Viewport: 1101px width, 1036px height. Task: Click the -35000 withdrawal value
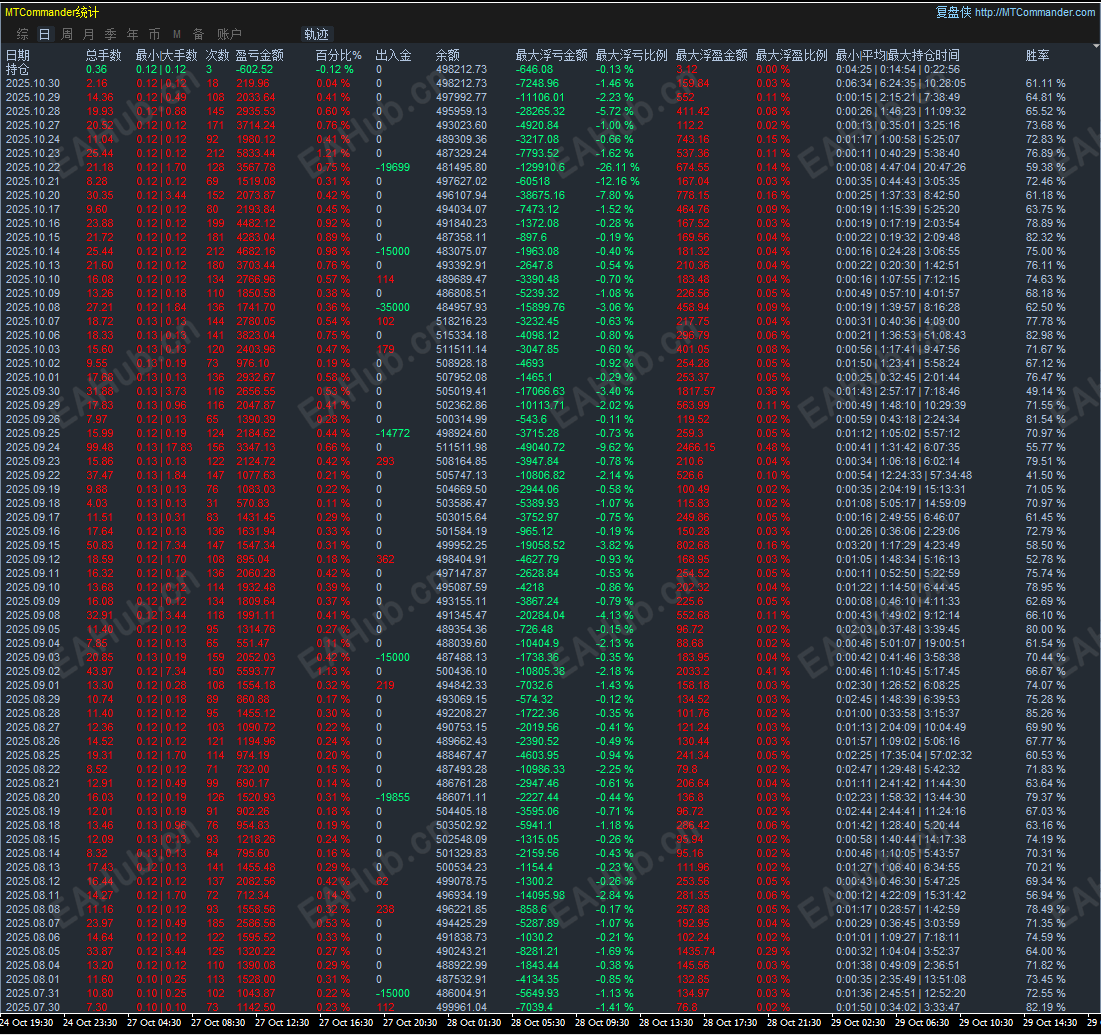tap(393, 307)
